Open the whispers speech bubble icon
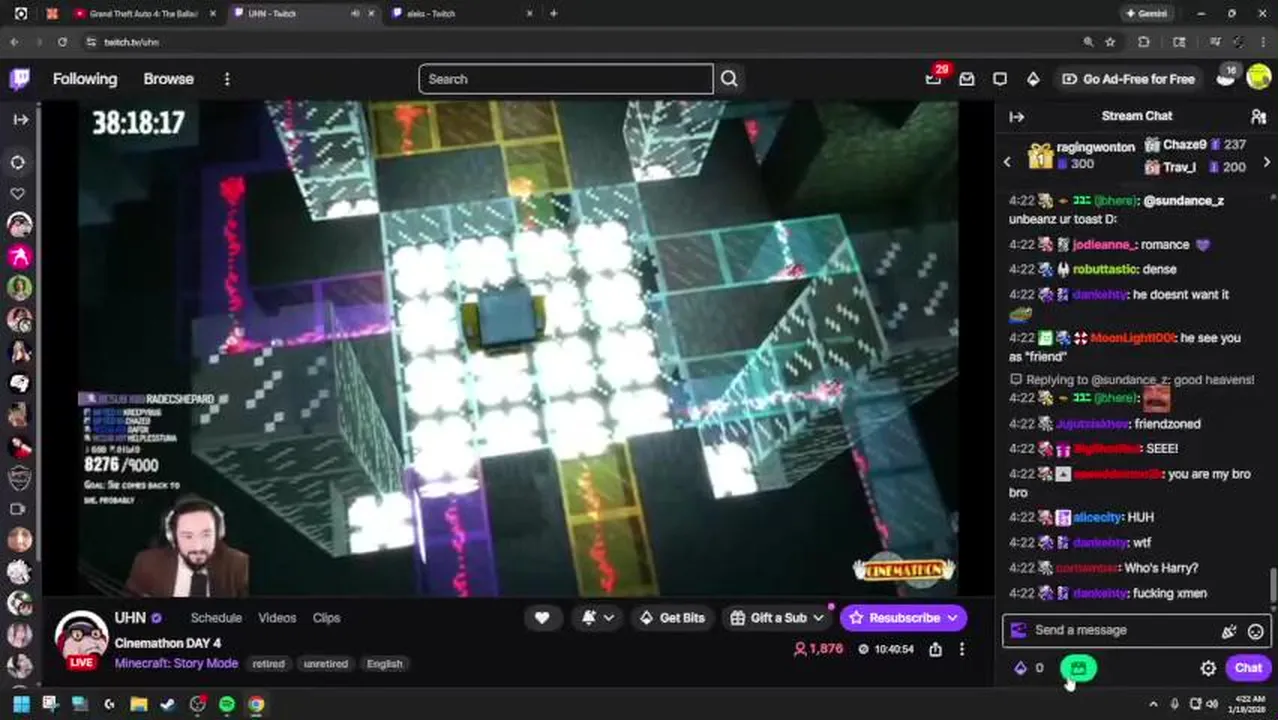This screenshot has width=1278, height=720. click(x=1000, y=79)
